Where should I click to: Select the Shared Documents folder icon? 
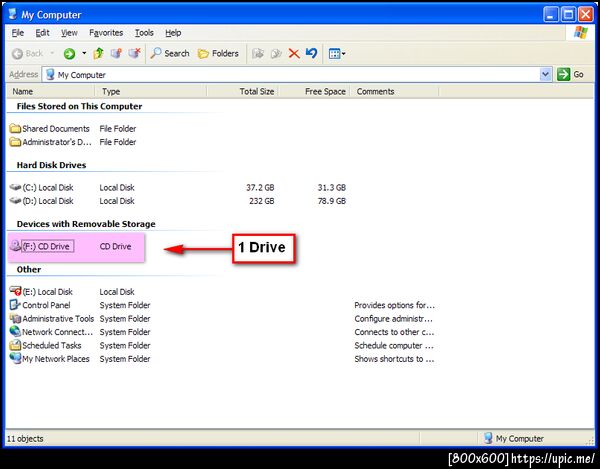click(15, 128)
